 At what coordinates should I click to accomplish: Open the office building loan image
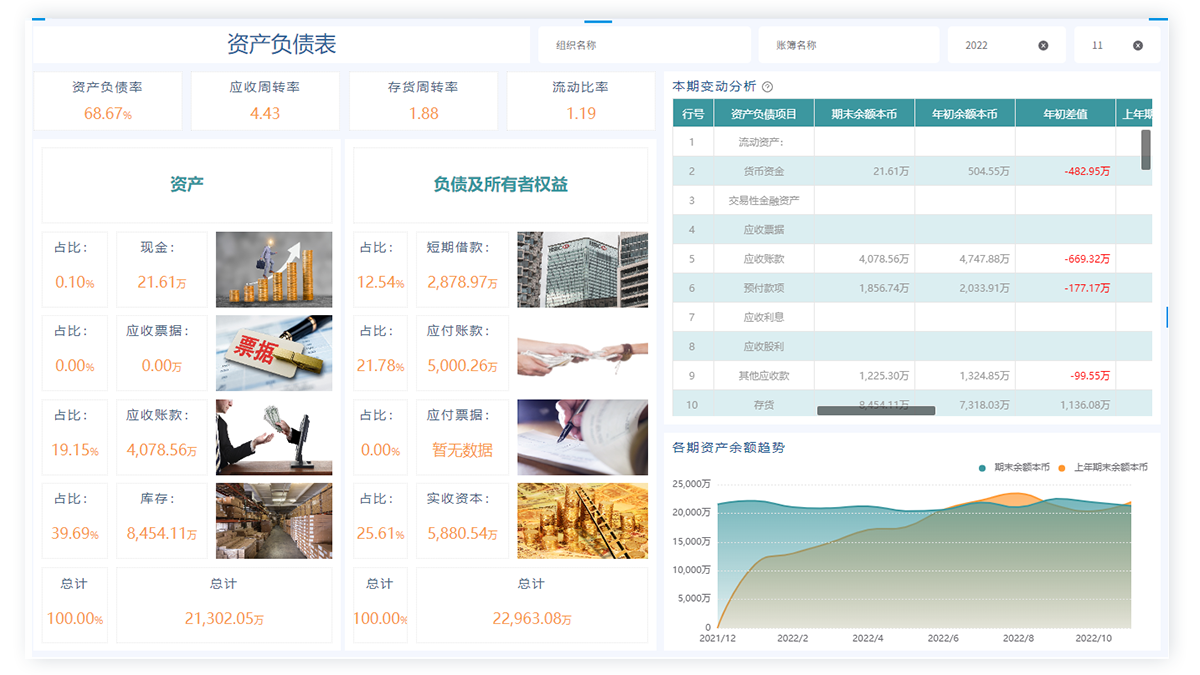coord(582,269)
